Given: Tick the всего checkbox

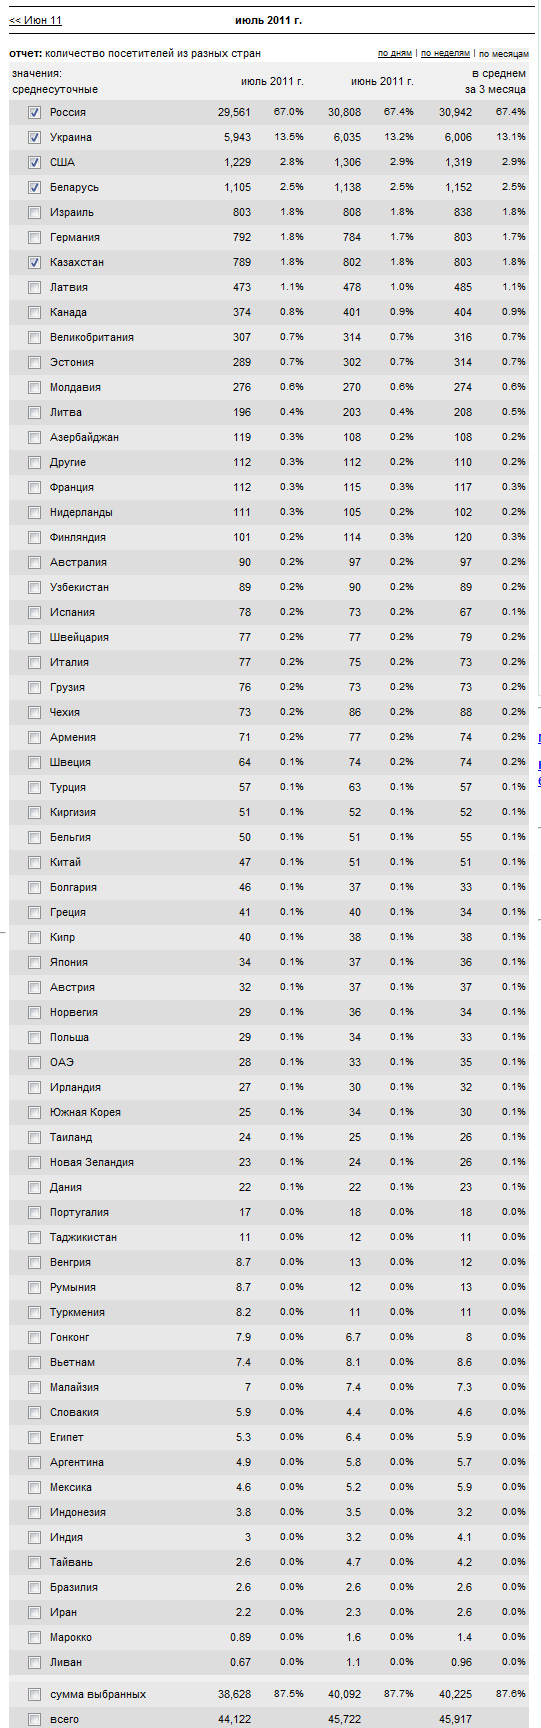Looking at the screenshot, I should 35,1720.
